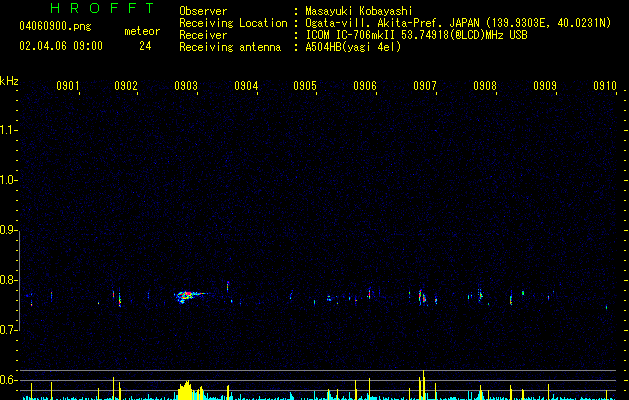The width and height of the screenshot is (629, 400).
Task: Click the tallest yellow power spike near 0907
Action: tap(424, 385)
